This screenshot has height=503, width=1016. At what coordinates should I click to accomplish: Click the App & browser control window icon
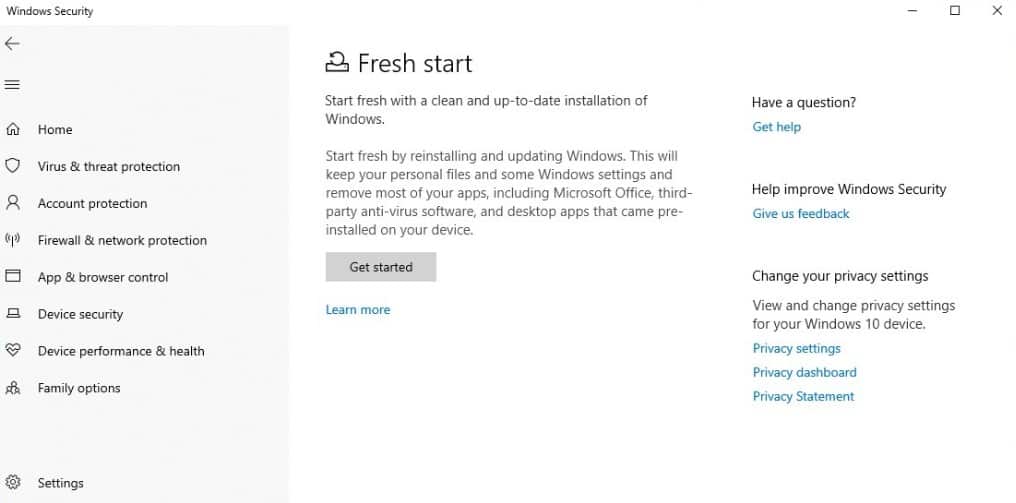(x=13, y=276)
